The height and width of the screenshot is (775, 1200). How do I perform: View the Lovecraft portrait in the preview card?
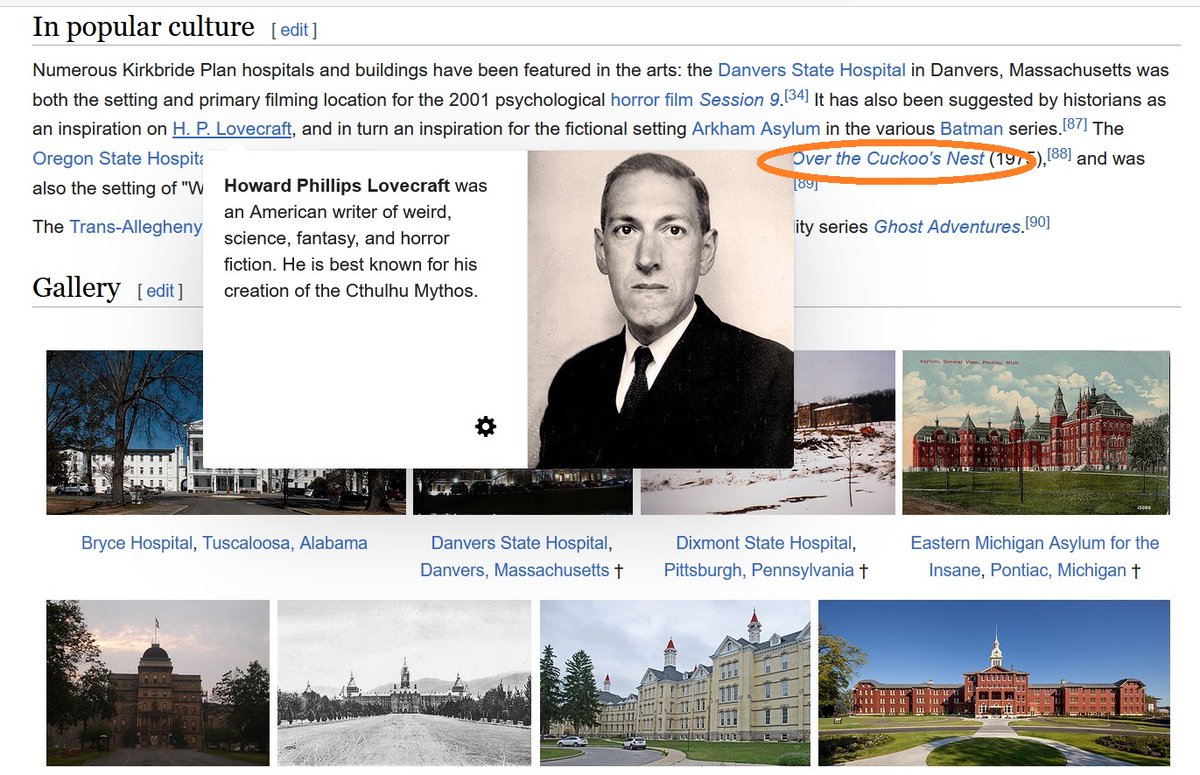661,309
